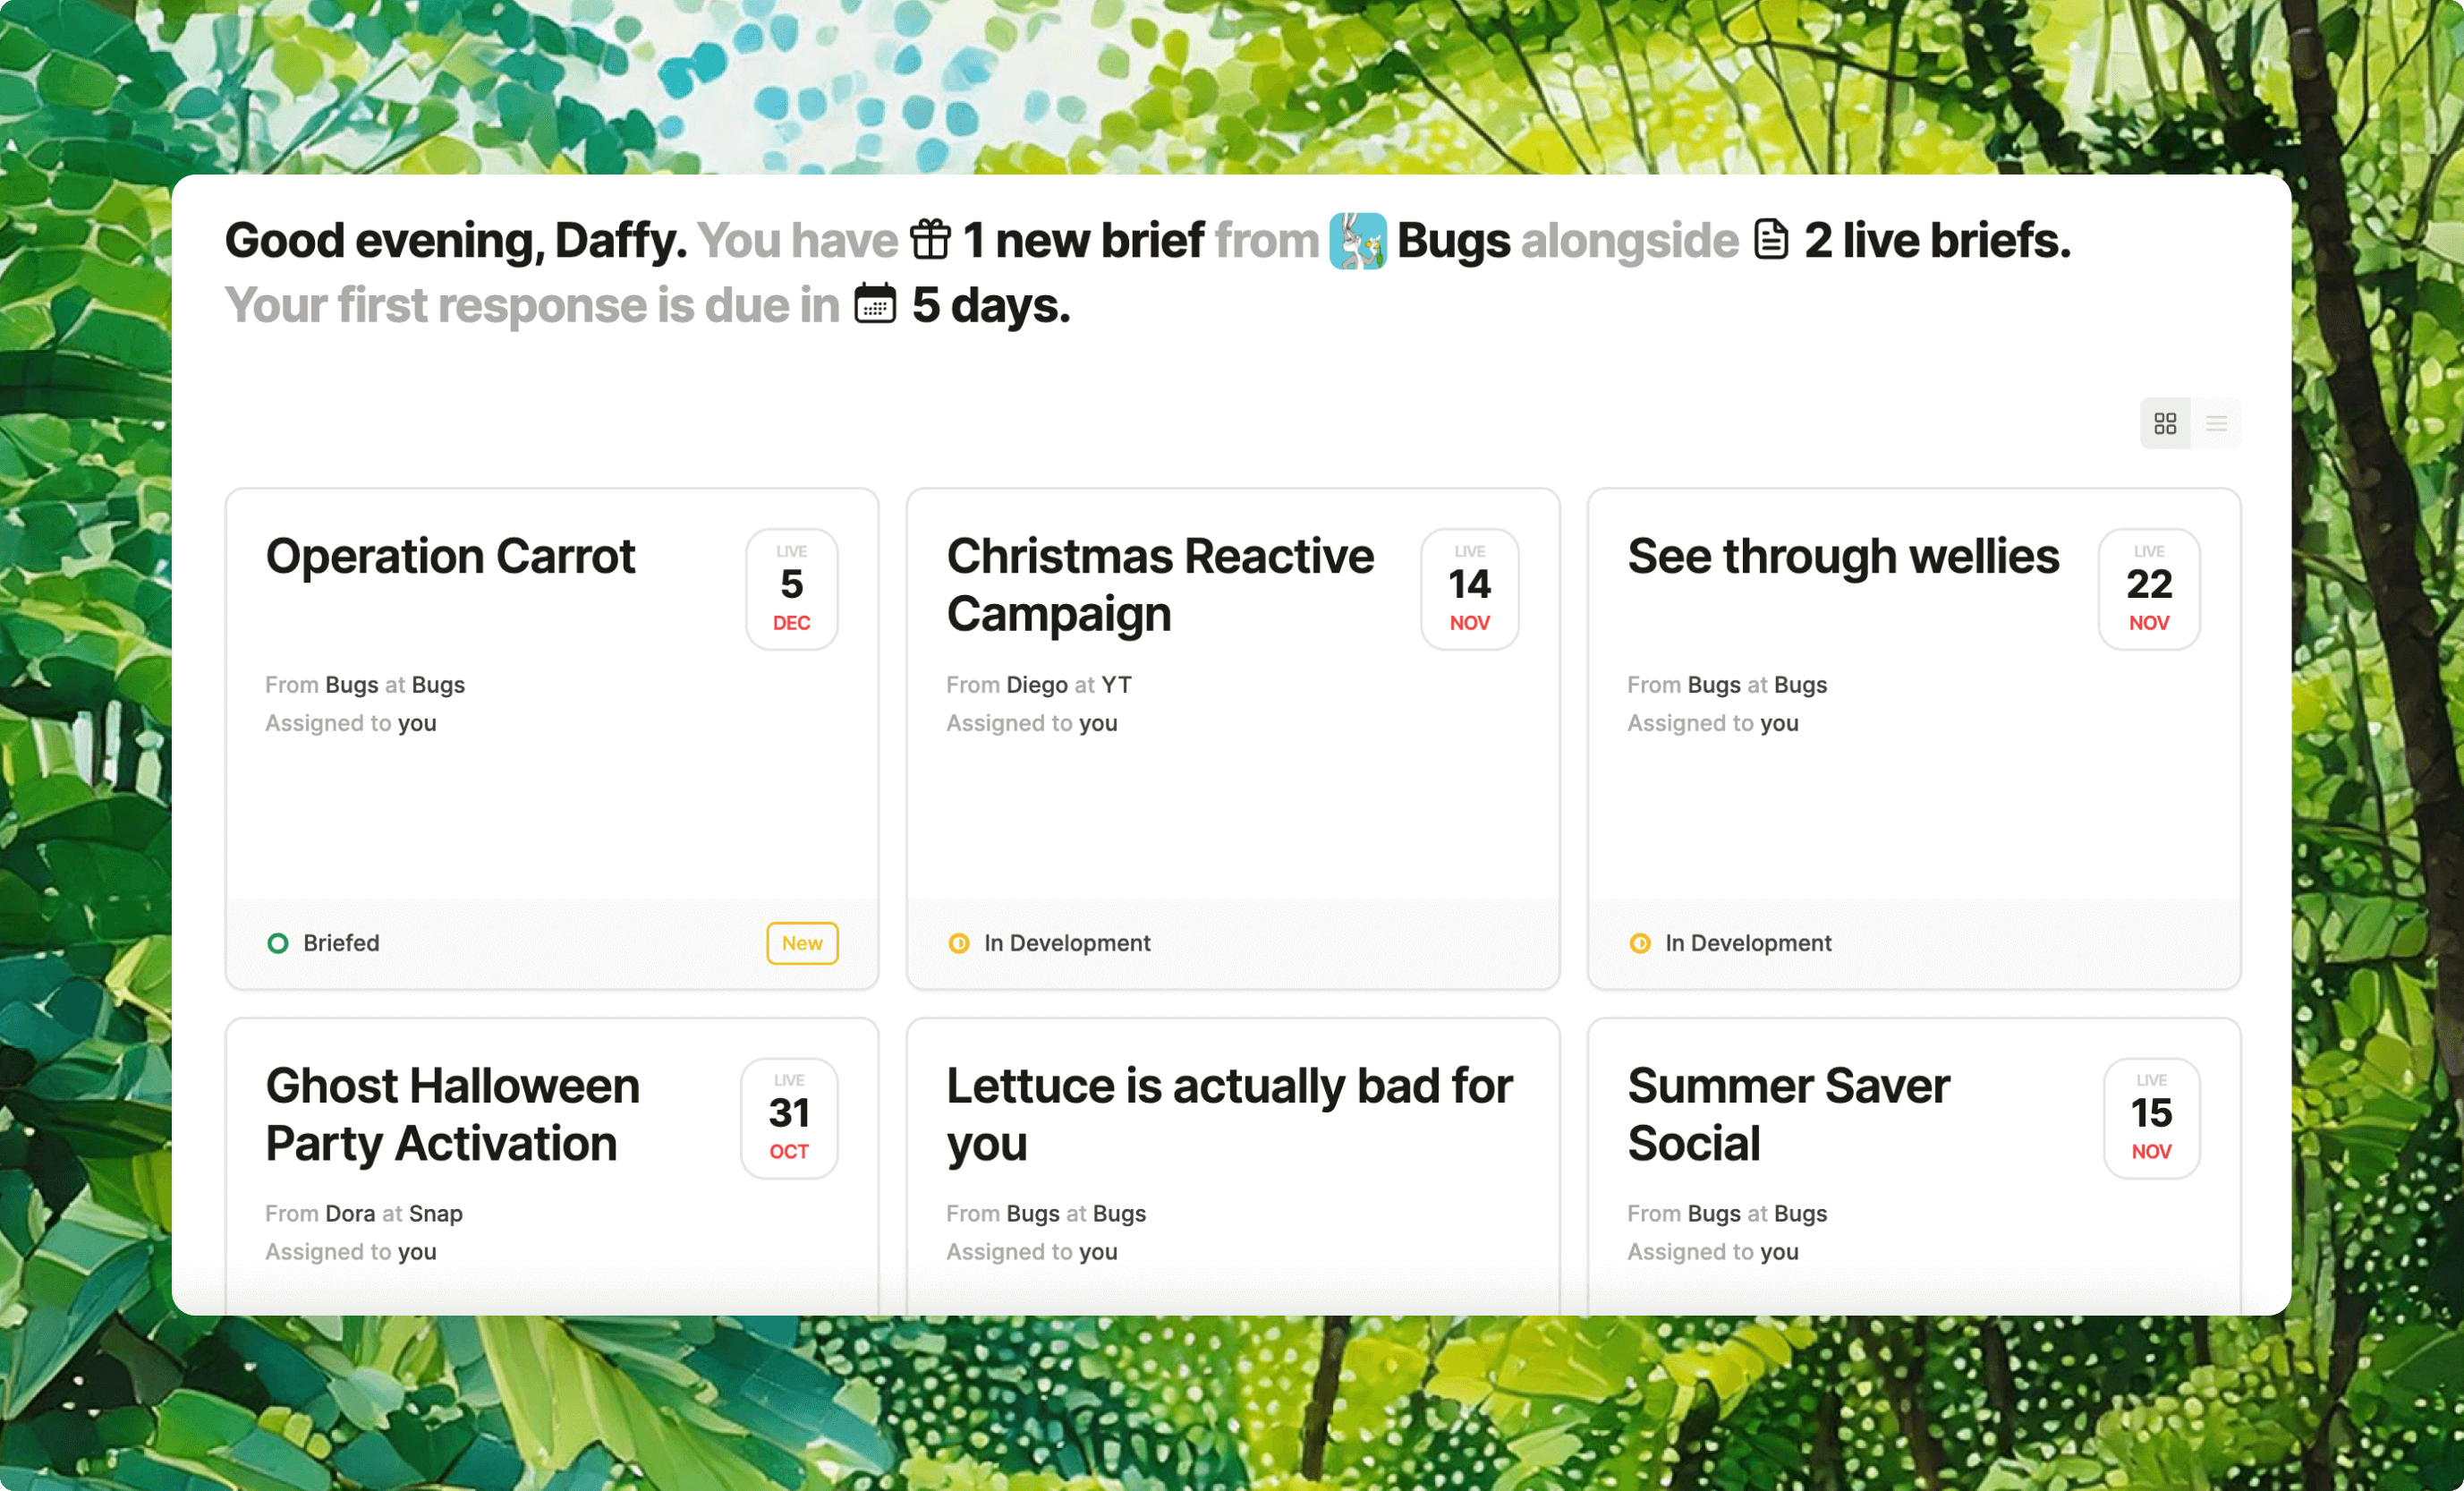
Task: Click the Bugs avatar in greeting
Action: pyautogui.click(x=1358, y=241)
